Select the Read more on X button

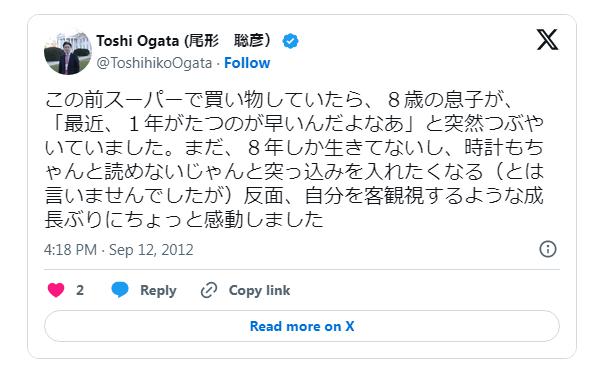point(302,326)
